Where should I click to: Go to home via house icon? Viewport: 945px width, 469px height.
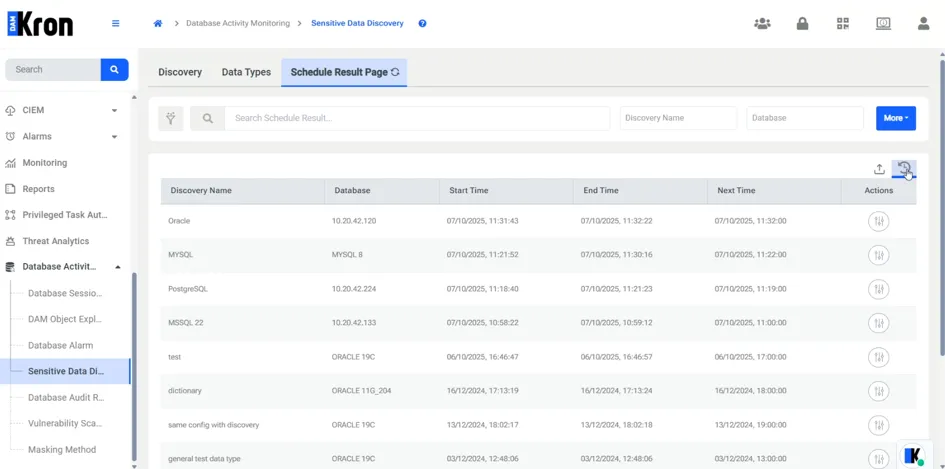[x=158, y=24]
